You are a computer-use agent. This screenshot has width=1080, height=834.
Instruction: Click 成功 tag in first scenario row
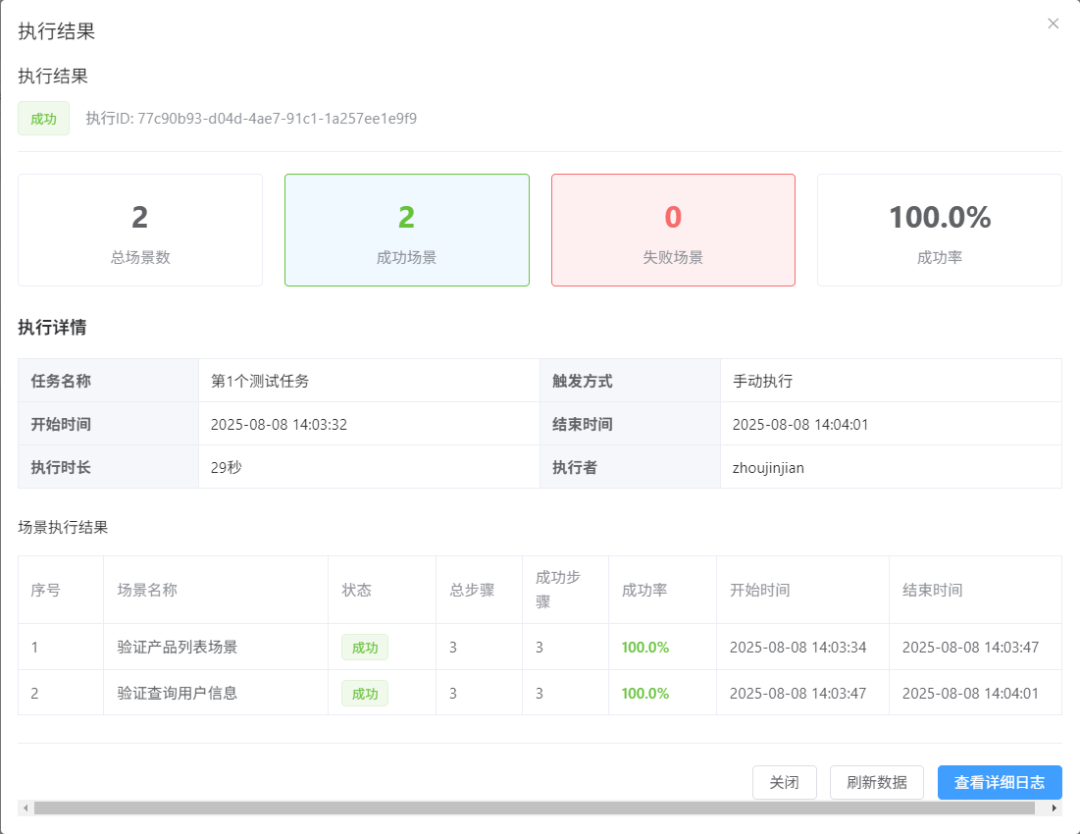(x=364, y=647)
